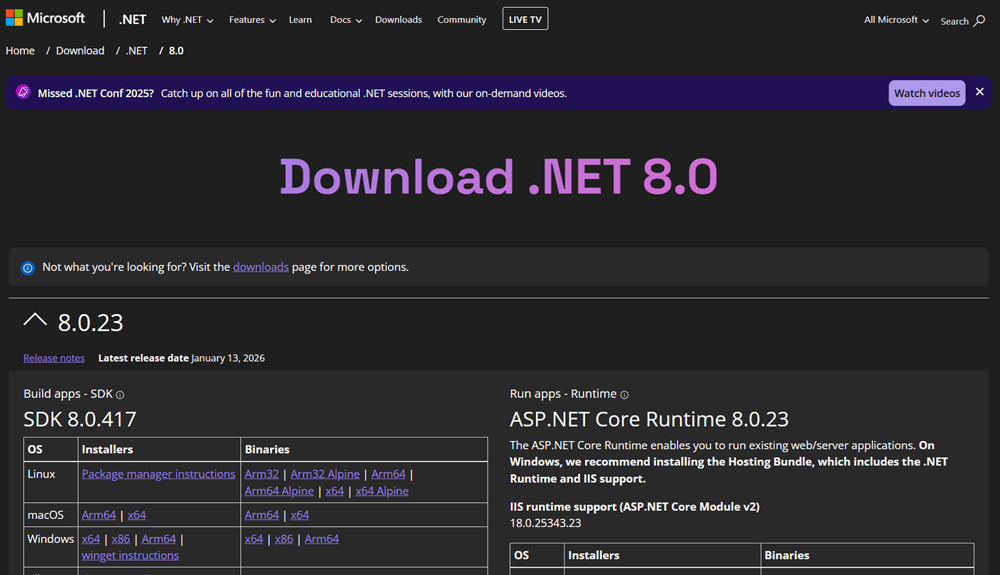Open the All Microsoft dropdown
Screen dimensions: 1000x575
tap(896, 20)
